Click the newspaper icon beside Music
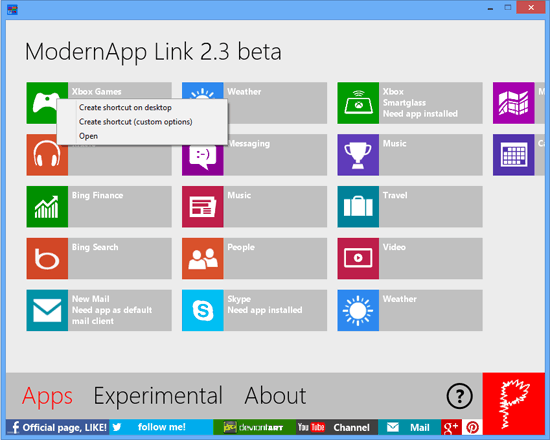The image size is (550, 440). (203, 207)
